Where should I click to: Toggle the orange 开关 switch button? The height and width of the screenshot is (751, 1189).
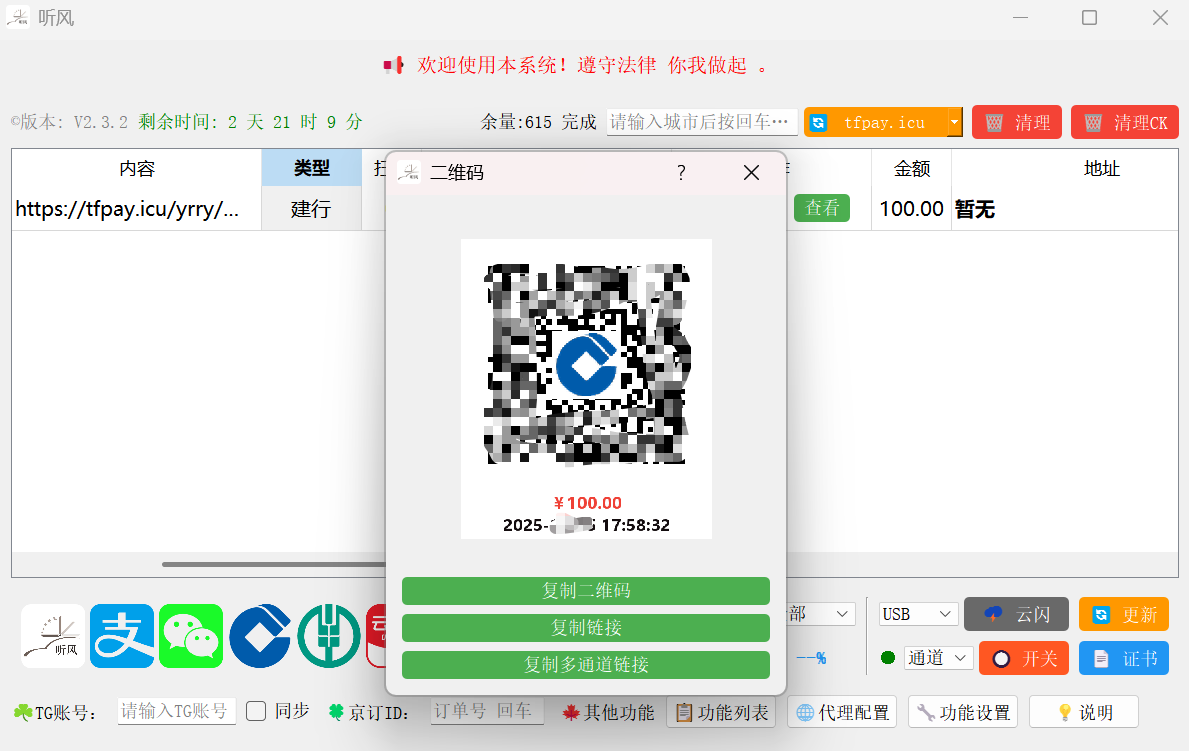pos(1024,658)
